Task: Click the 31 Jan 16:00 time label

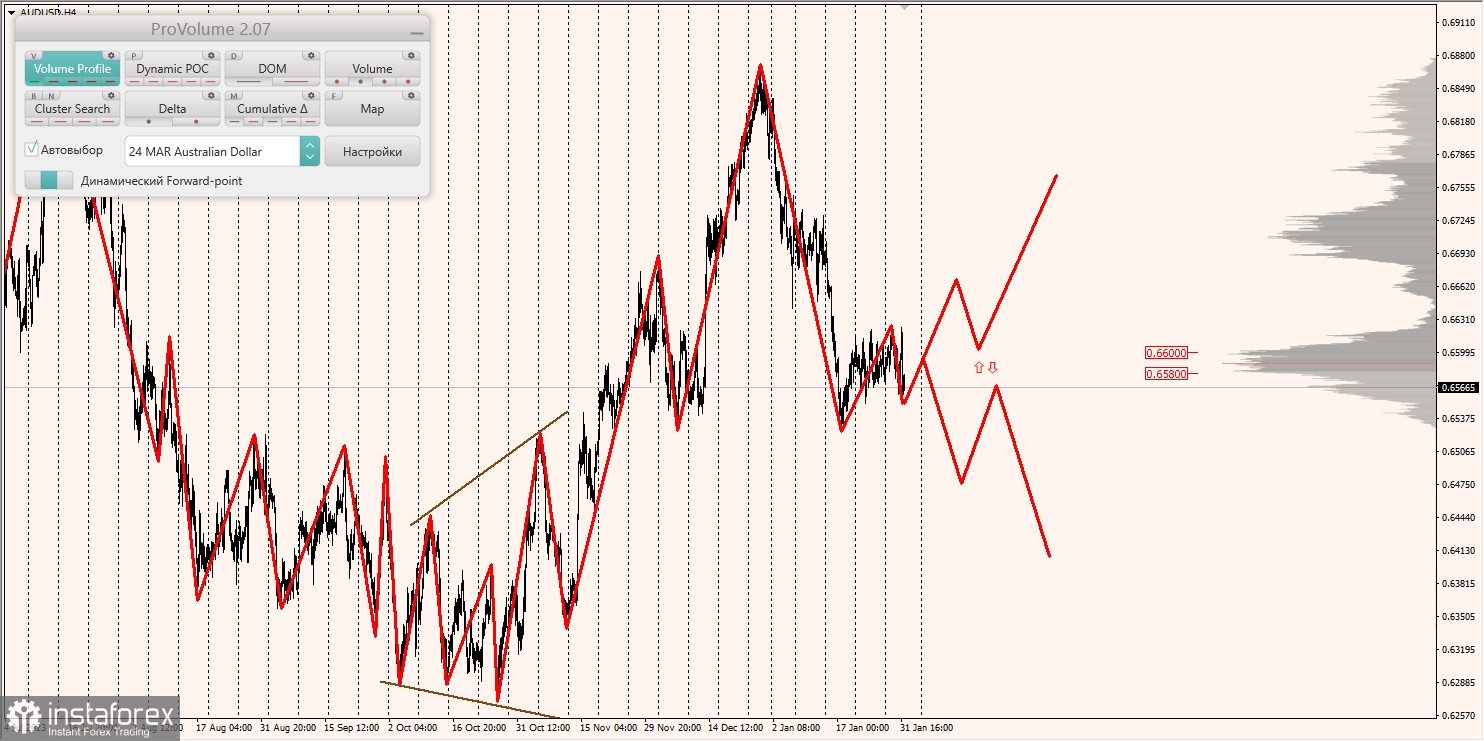Action: tap(926, 728)
